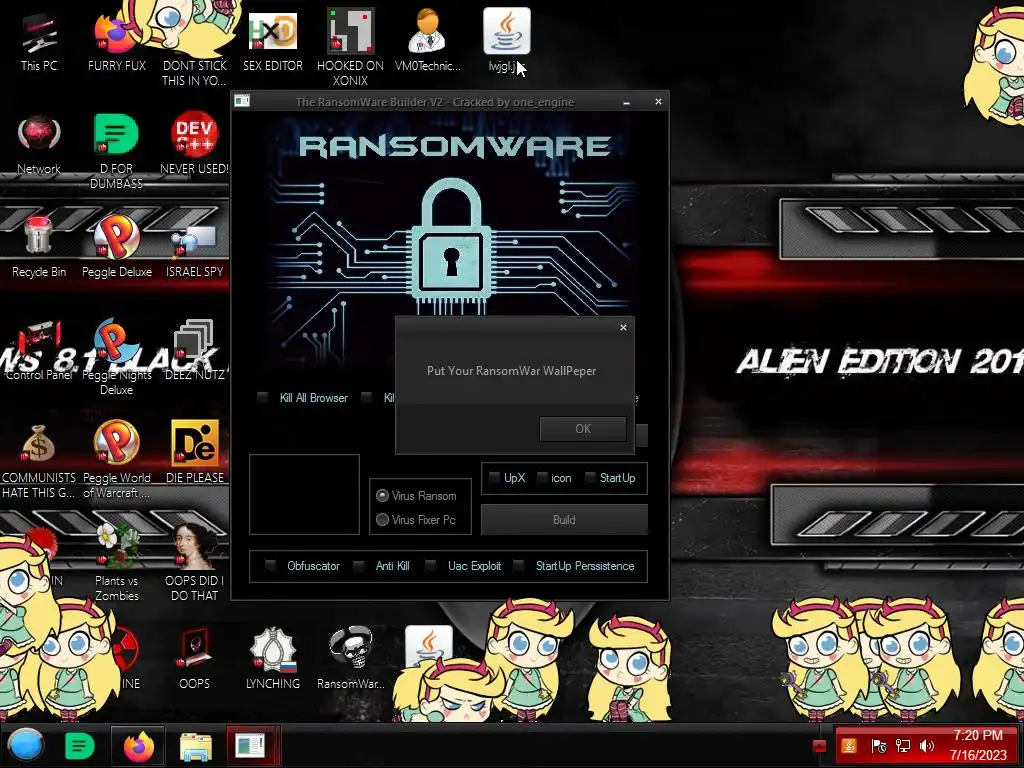The image size is (1024, 768).
Task: Tick the Kill All Browser checkbox
Action: (263, 397)
